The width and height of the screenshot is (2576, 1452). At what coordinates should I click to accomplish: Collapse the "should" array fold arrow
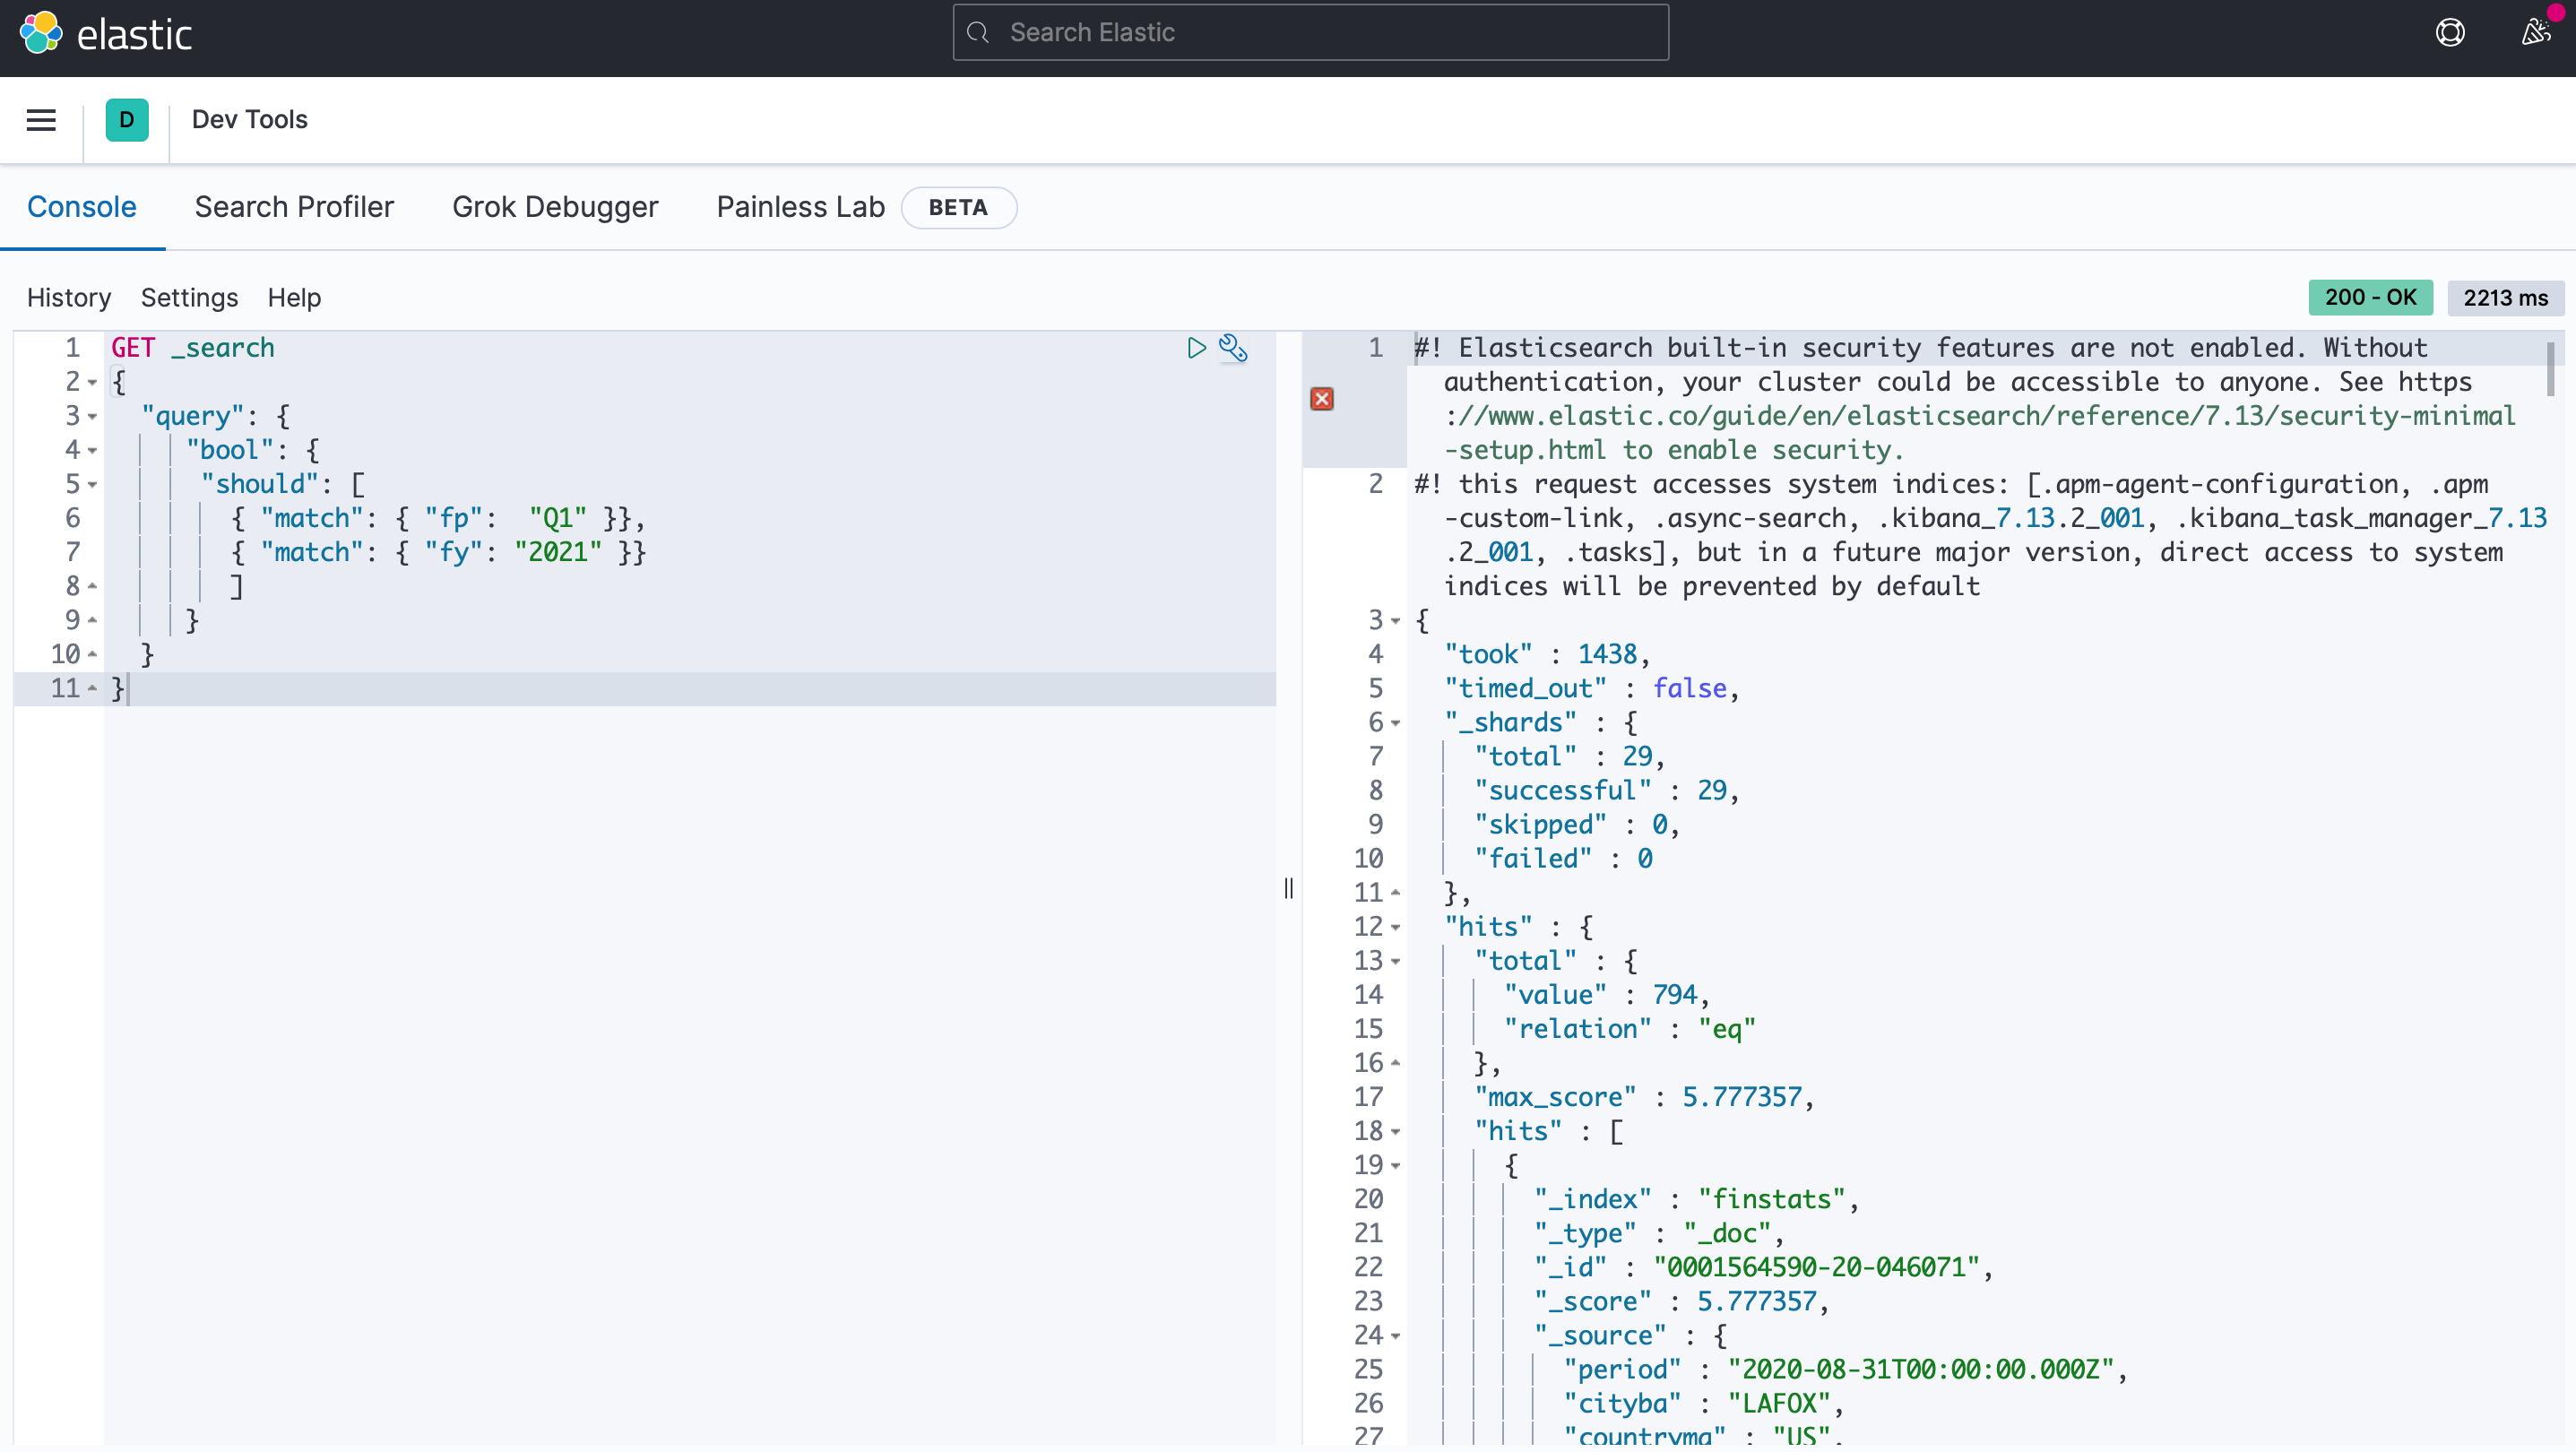92,485
